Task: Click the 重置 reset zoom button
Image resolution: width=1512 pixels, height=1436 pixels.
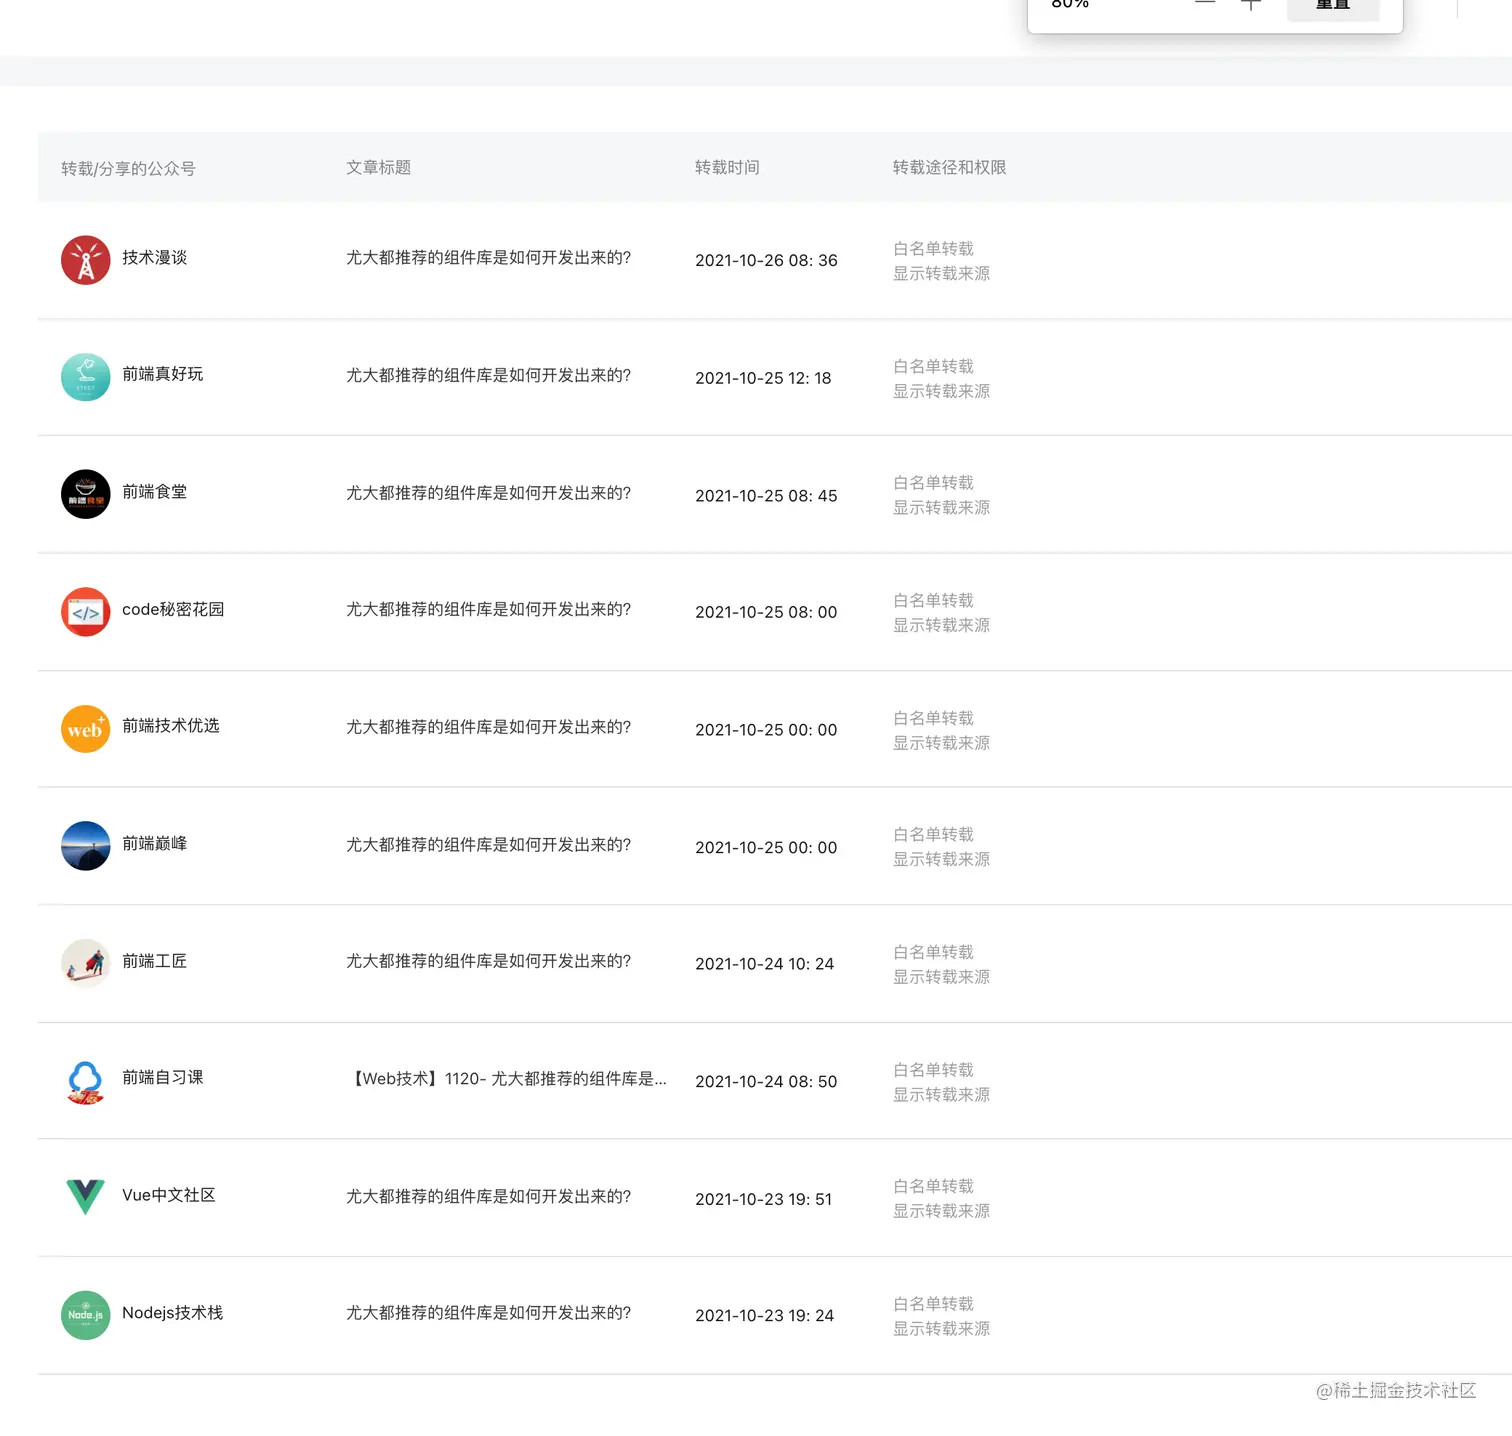Action: 1333,6
